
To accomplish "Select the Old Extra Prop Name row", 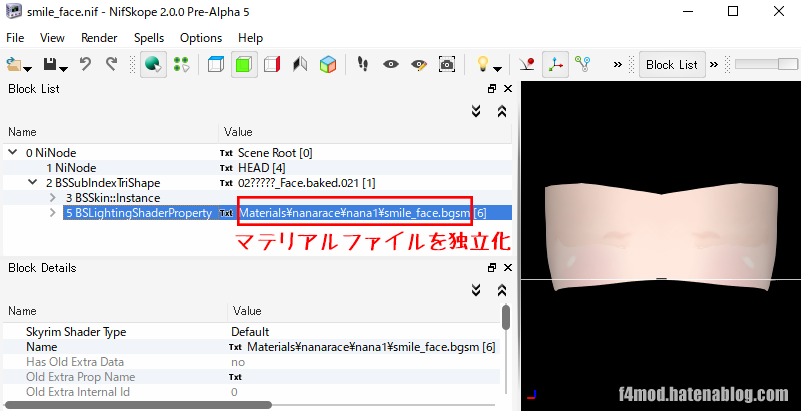I will (252, 377).
